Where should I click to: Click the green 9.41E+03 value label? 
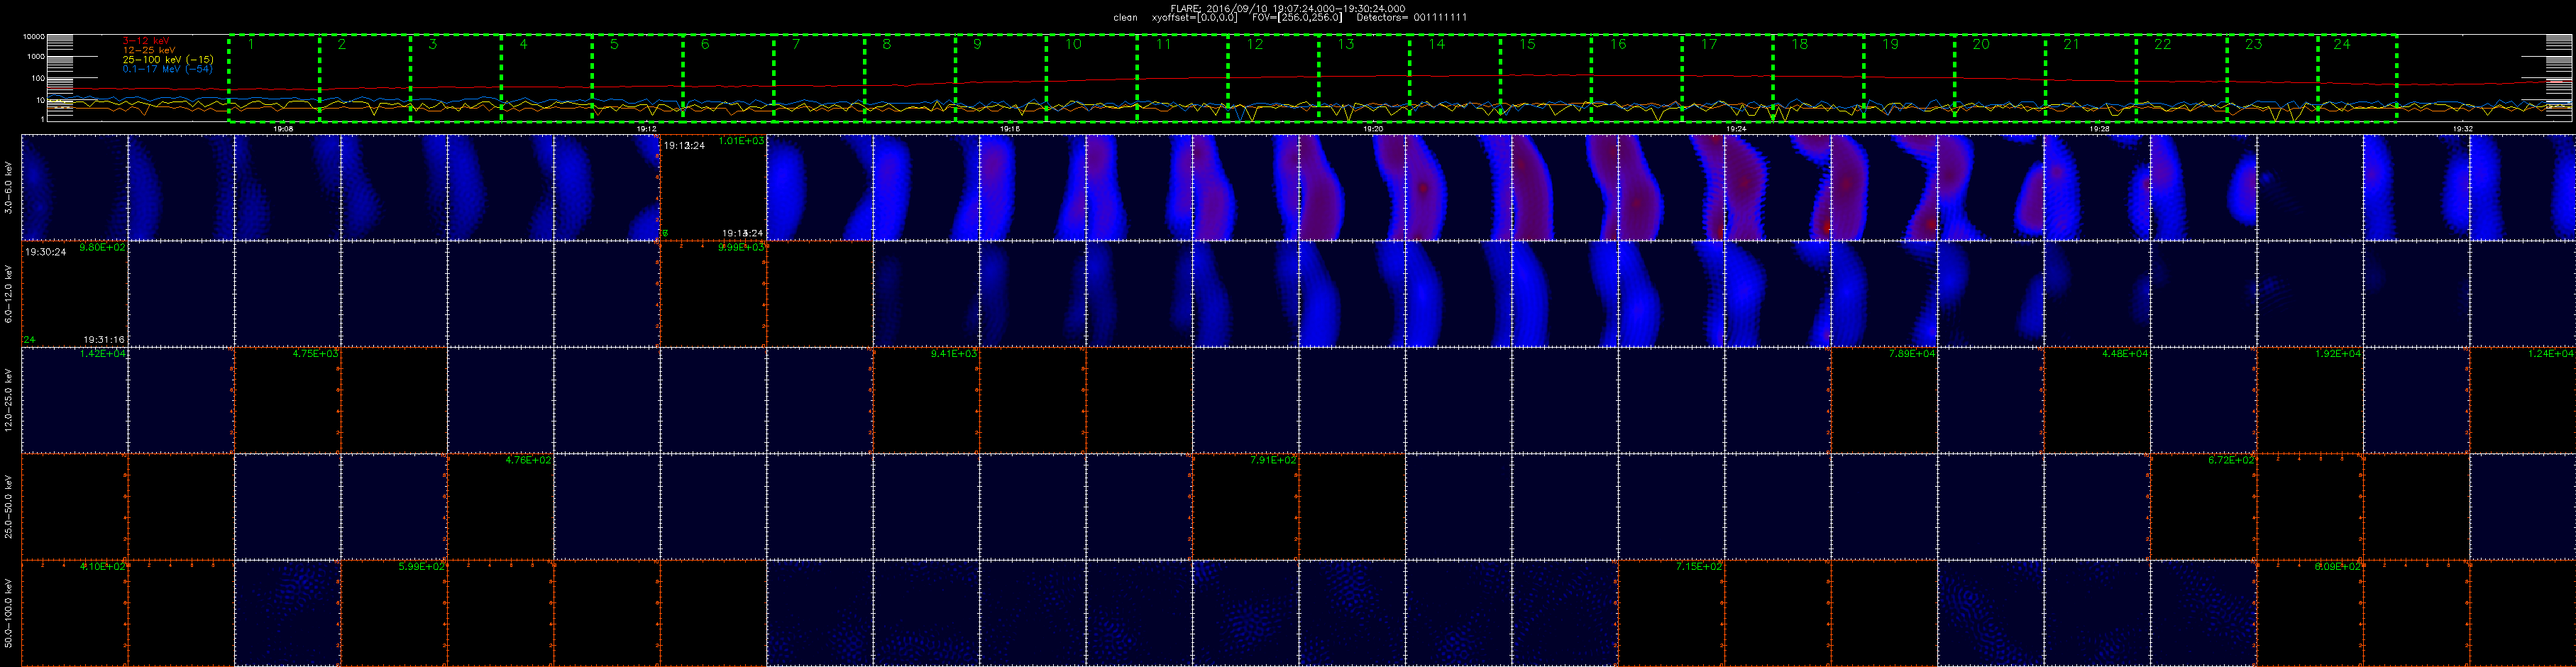pyautogui.click(x=954, y=354)
